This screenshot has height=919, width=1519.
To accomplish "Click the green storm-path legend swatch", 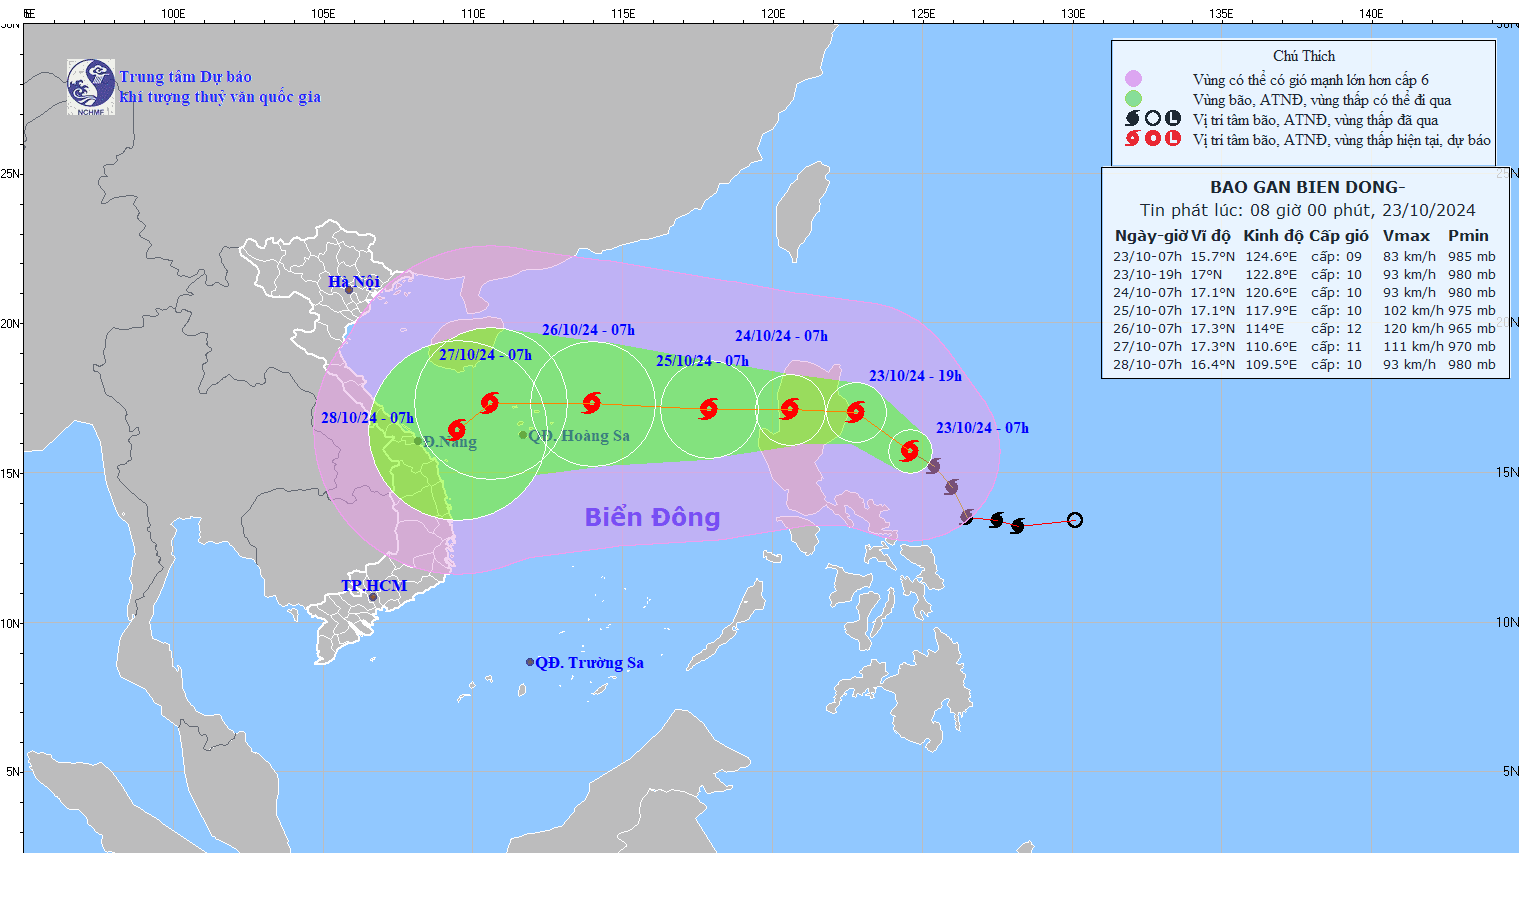I will 1133,99.
